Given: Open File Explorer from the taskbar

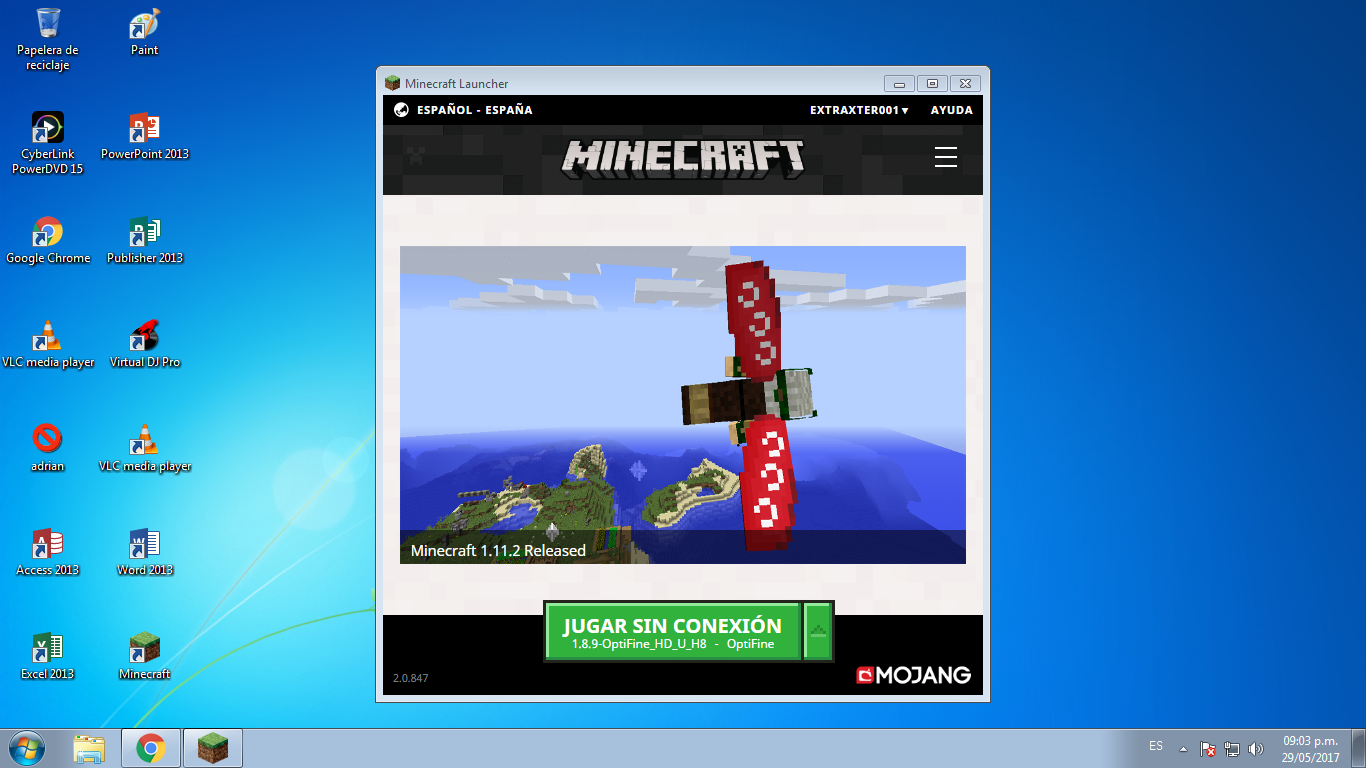Looking at the screenshot, I should coord(89,748).
